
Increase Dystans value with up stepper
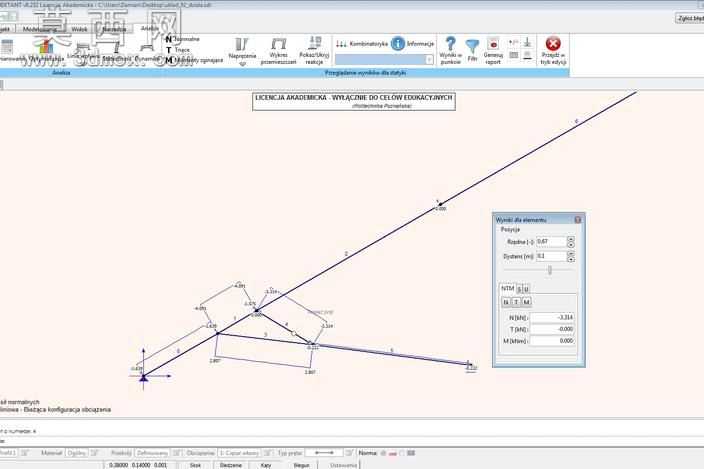click(571, 254)
